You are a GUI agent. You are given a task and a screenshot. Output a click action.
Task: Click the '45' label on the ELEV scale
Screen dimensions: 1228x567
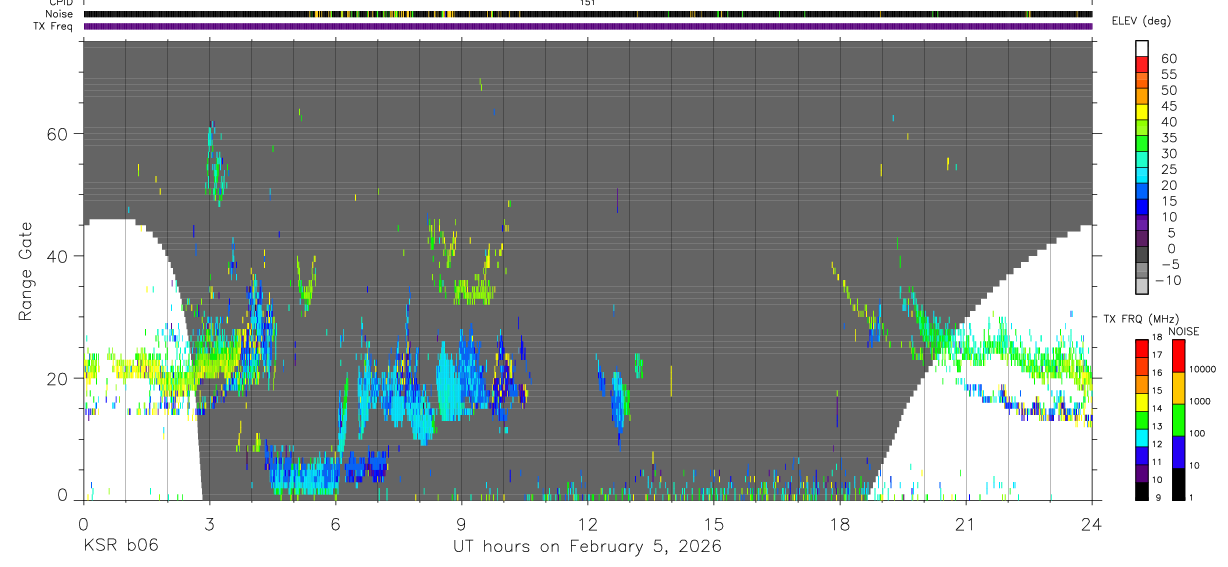pos(1169,106)
